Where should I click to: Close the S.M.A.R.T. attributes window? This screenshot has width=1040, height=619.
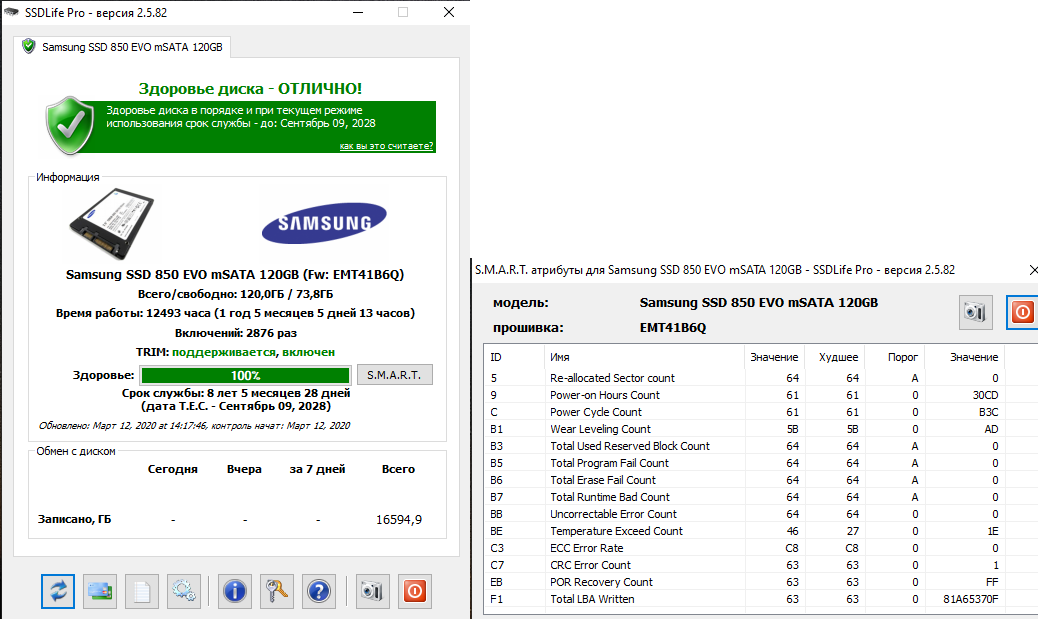coord(1033,270)
